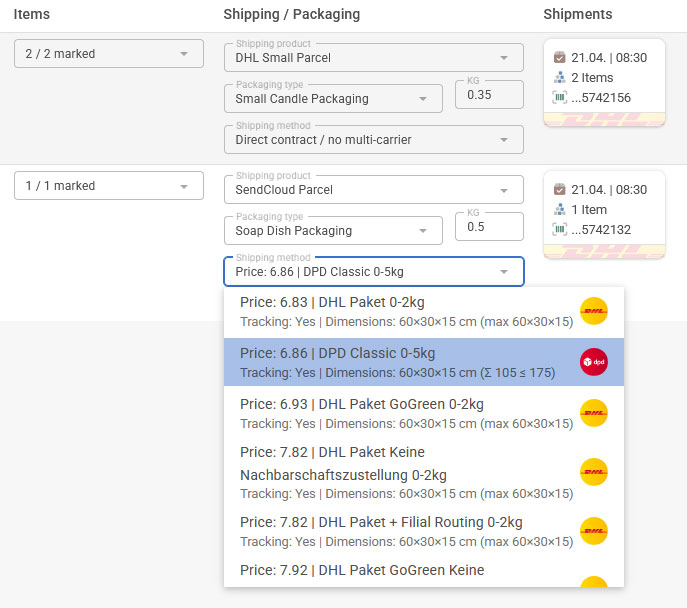Click items icon next to '2 Items'
Screen dimensions: 687x608
560,78
